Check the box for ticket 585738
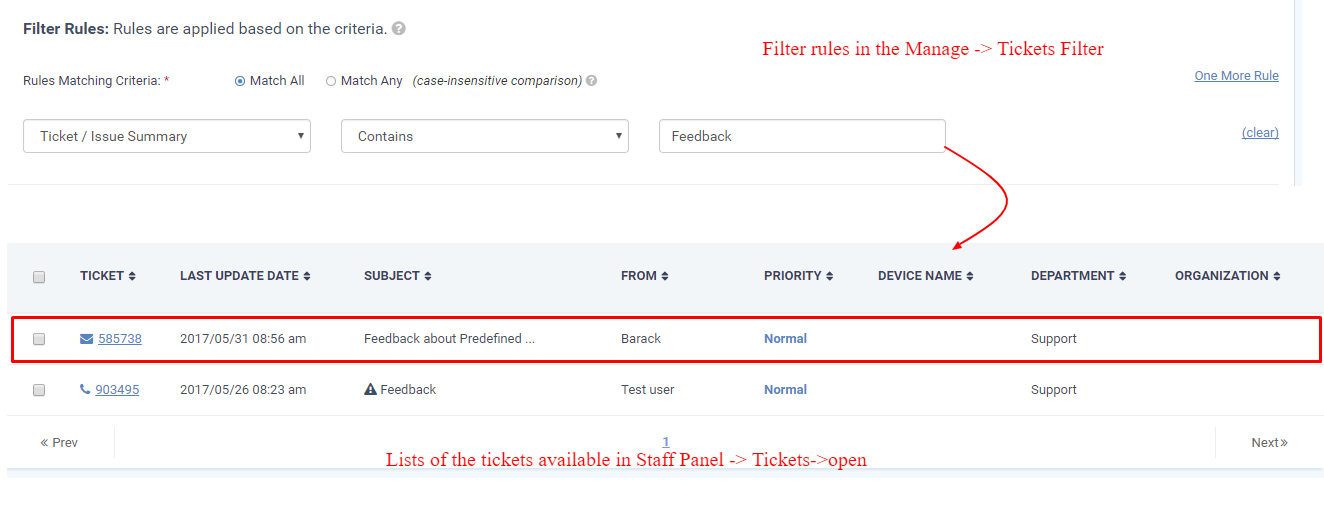The height and width of the screenshot is (505, 1324). [39, 339]
